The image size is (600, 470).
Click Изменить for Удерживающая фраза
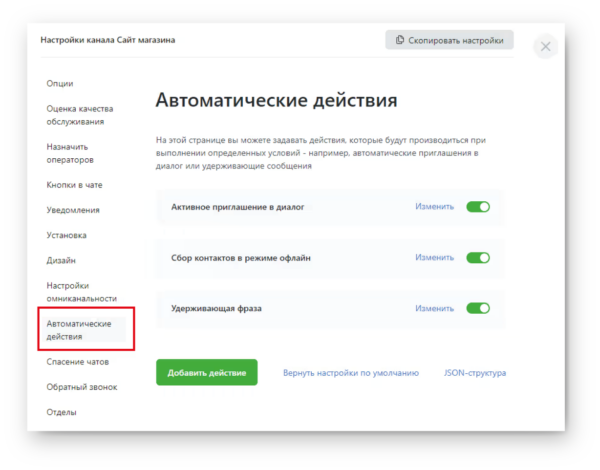pyautogui.click(x=435, y=308)
